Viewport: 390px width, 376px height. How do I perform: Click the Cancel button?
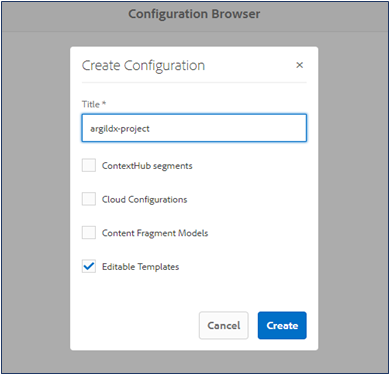pos(224,325)
